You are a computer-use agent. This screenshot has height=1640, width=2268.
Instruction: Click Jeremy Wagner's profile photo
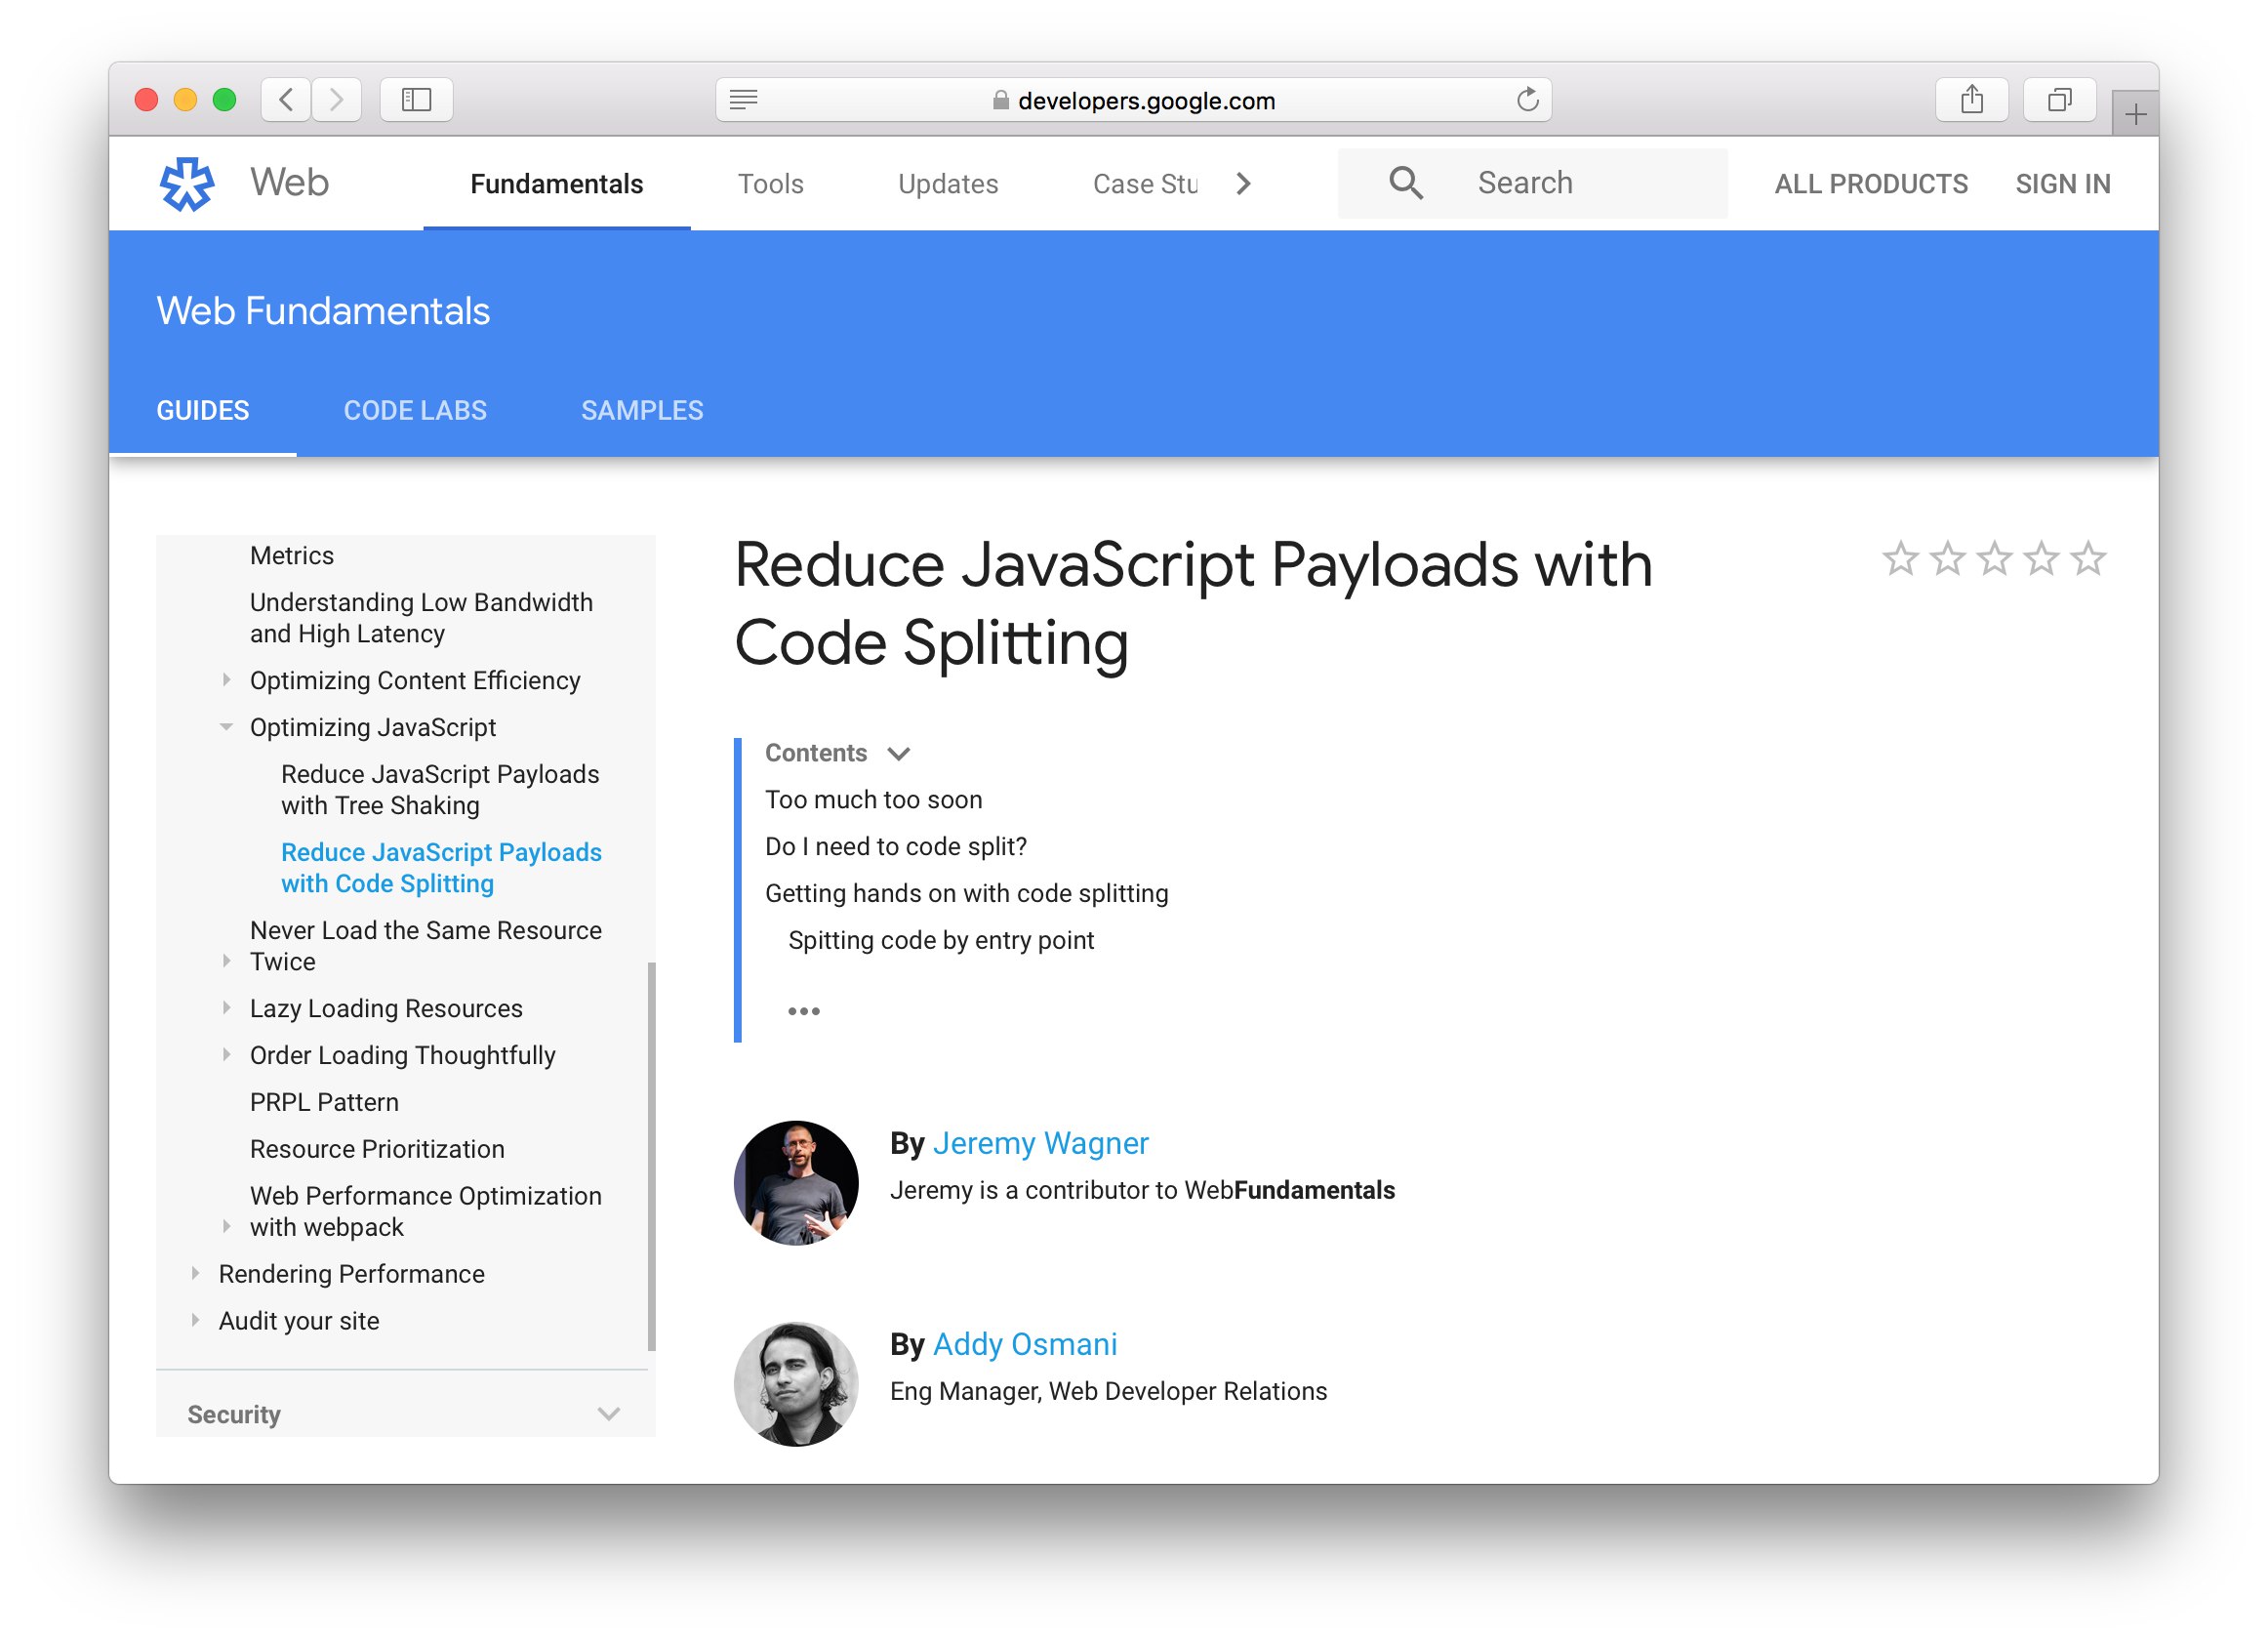click(796, 1183)
